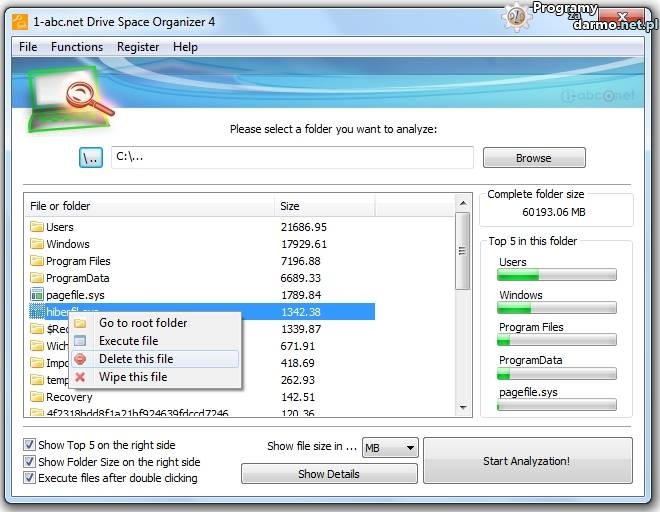Click the red Delete this file icon
This screenshot has width=660, height=512.
[80, 359]
